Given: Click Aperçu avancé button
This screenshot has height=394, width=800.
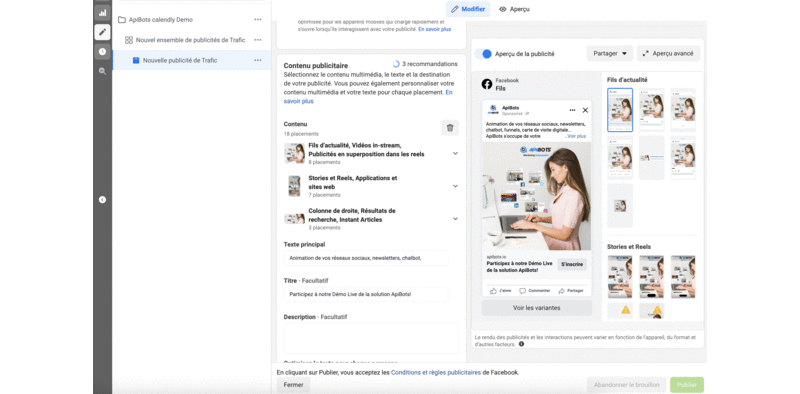Looking at the screenshot, I should (x=668, y=54).
